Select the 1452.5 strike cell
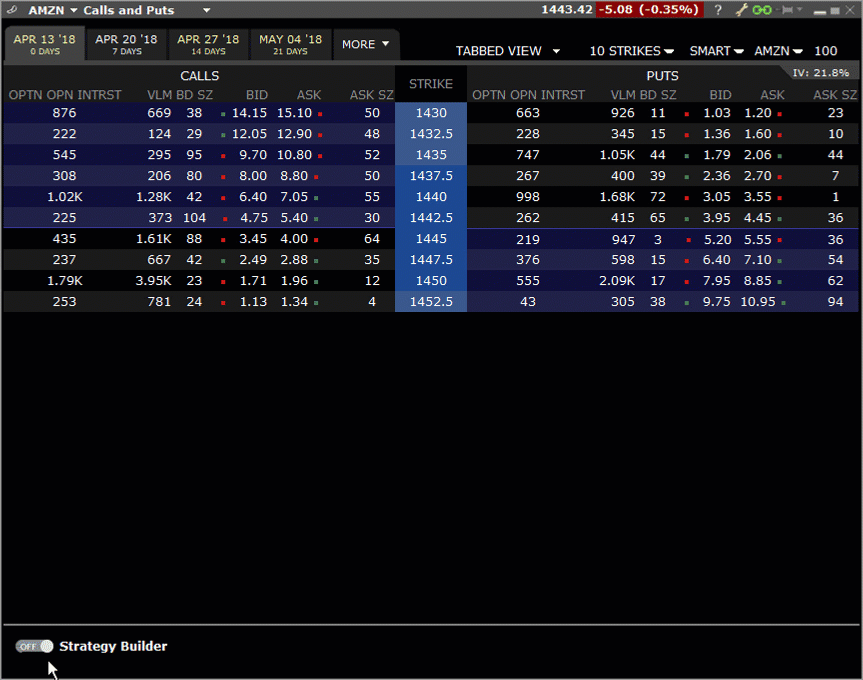Image resolution: width=863 pixels, height=680 pixels. coord(431,301)
